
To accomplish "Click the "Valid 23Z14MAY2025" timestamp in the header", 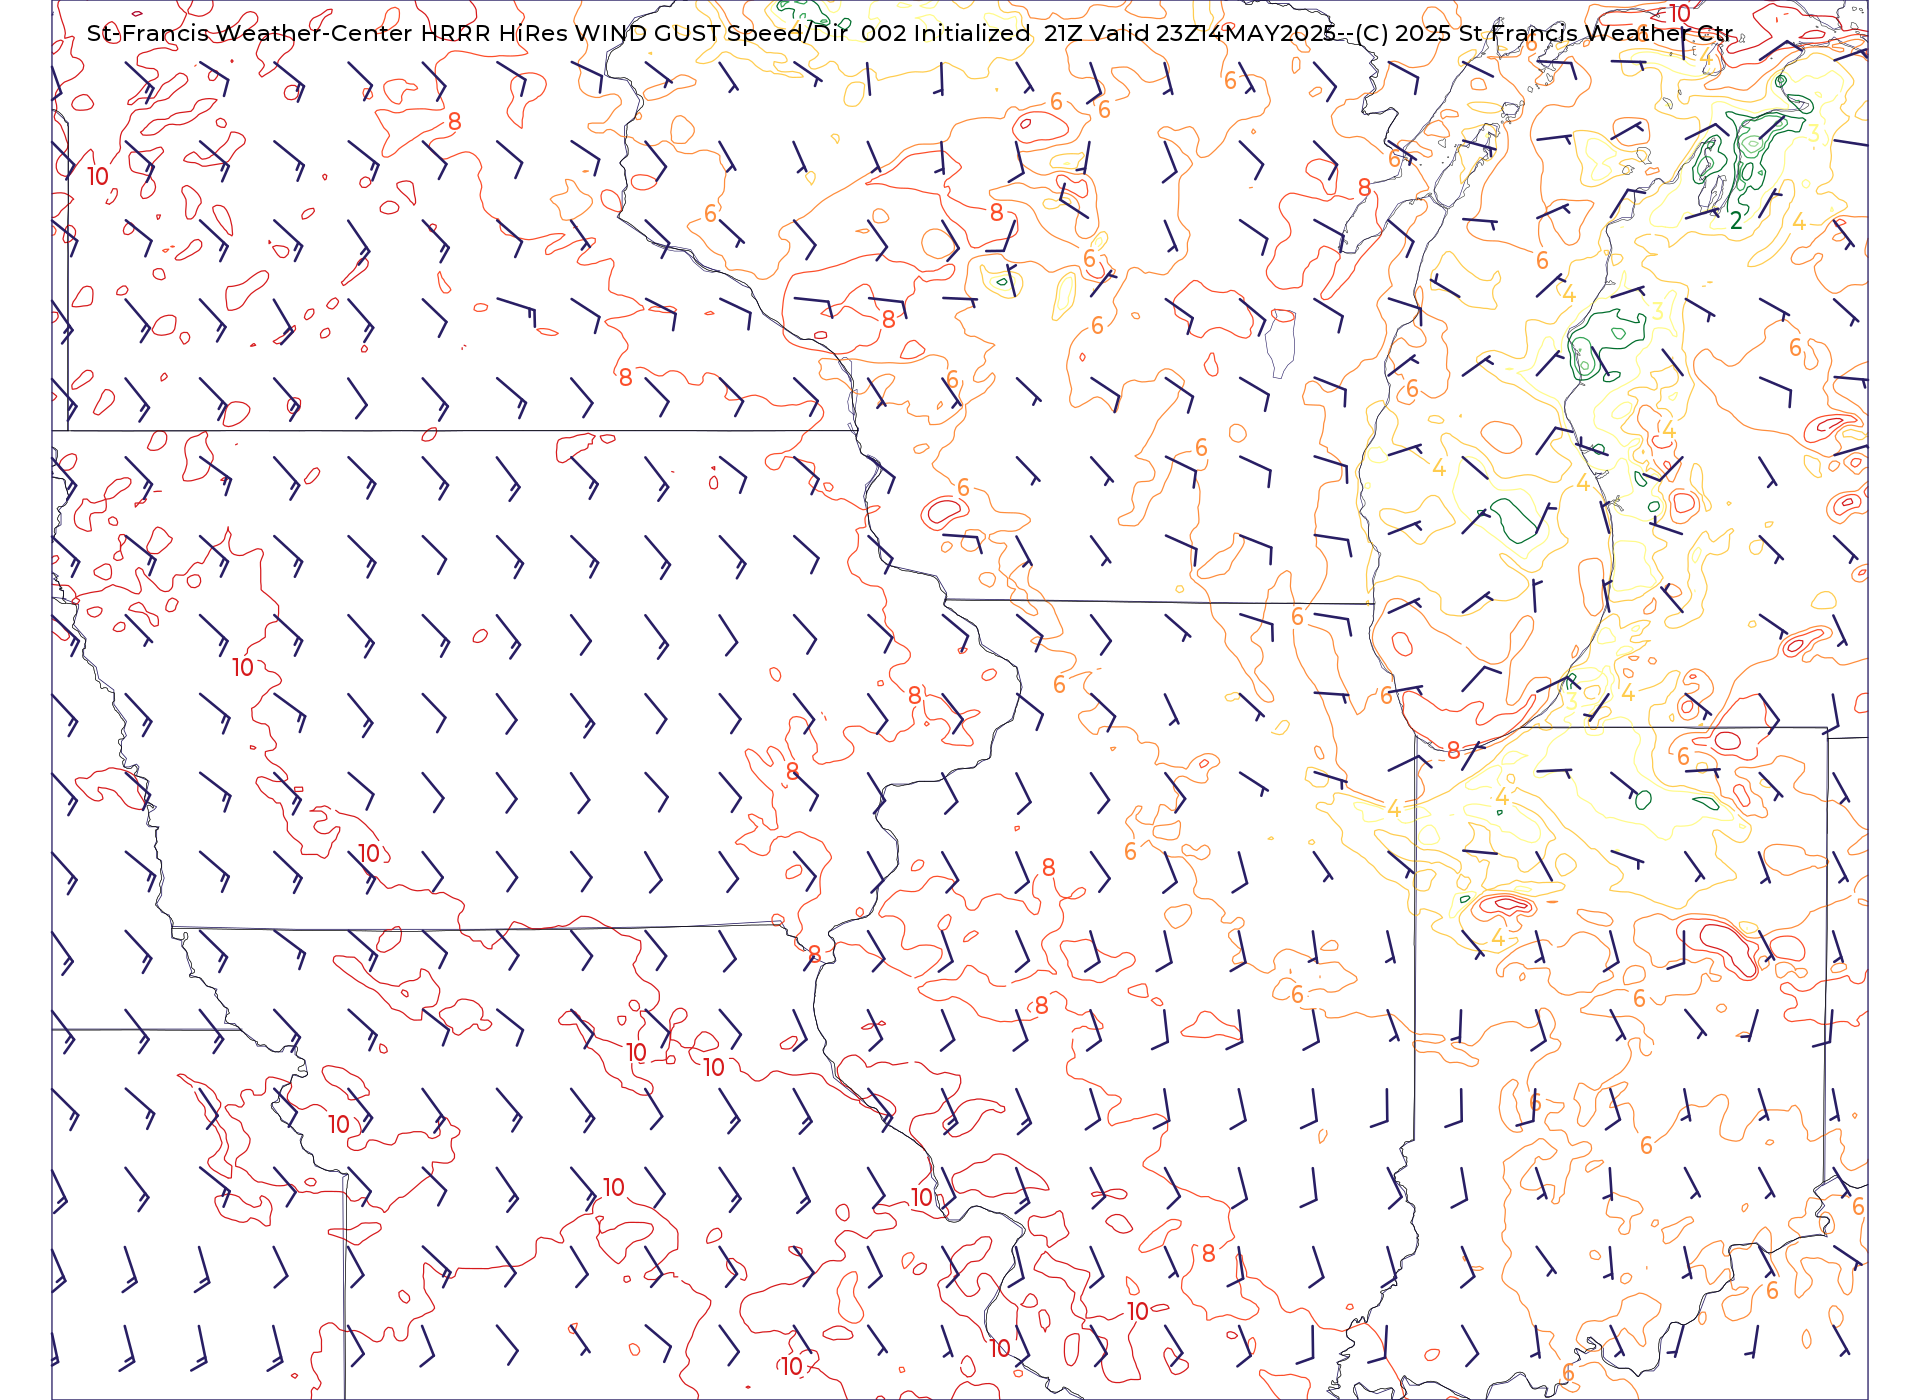I will (1214, 33).
